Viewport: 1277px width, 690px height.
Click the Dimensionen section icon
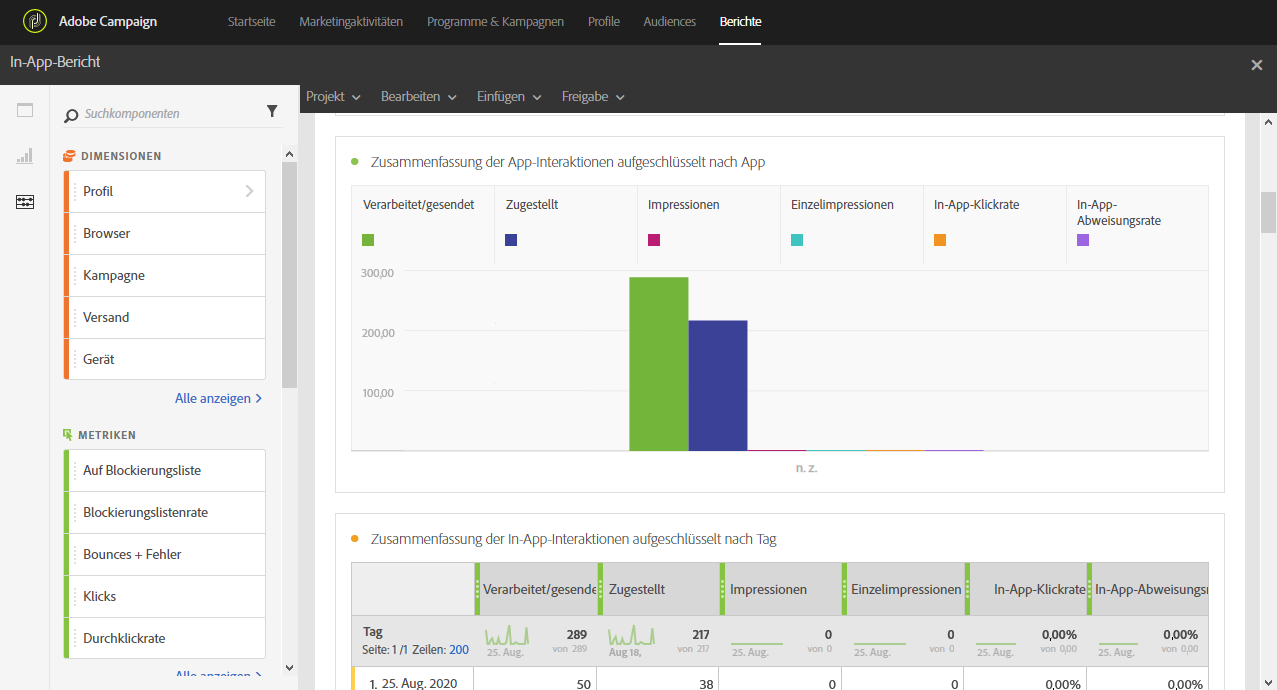pos(69,156)
